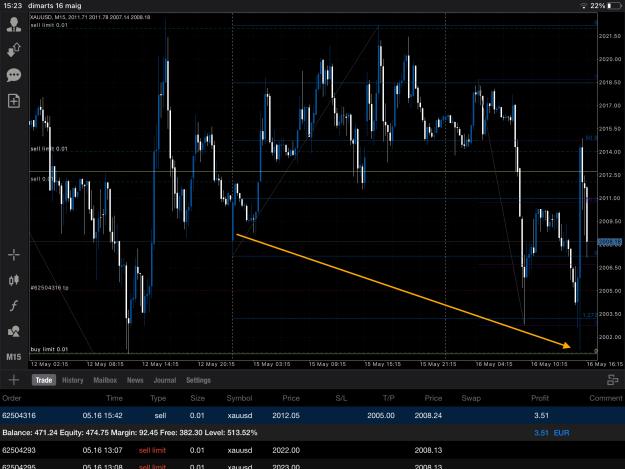Add a new chart window icon

point(14,100)
